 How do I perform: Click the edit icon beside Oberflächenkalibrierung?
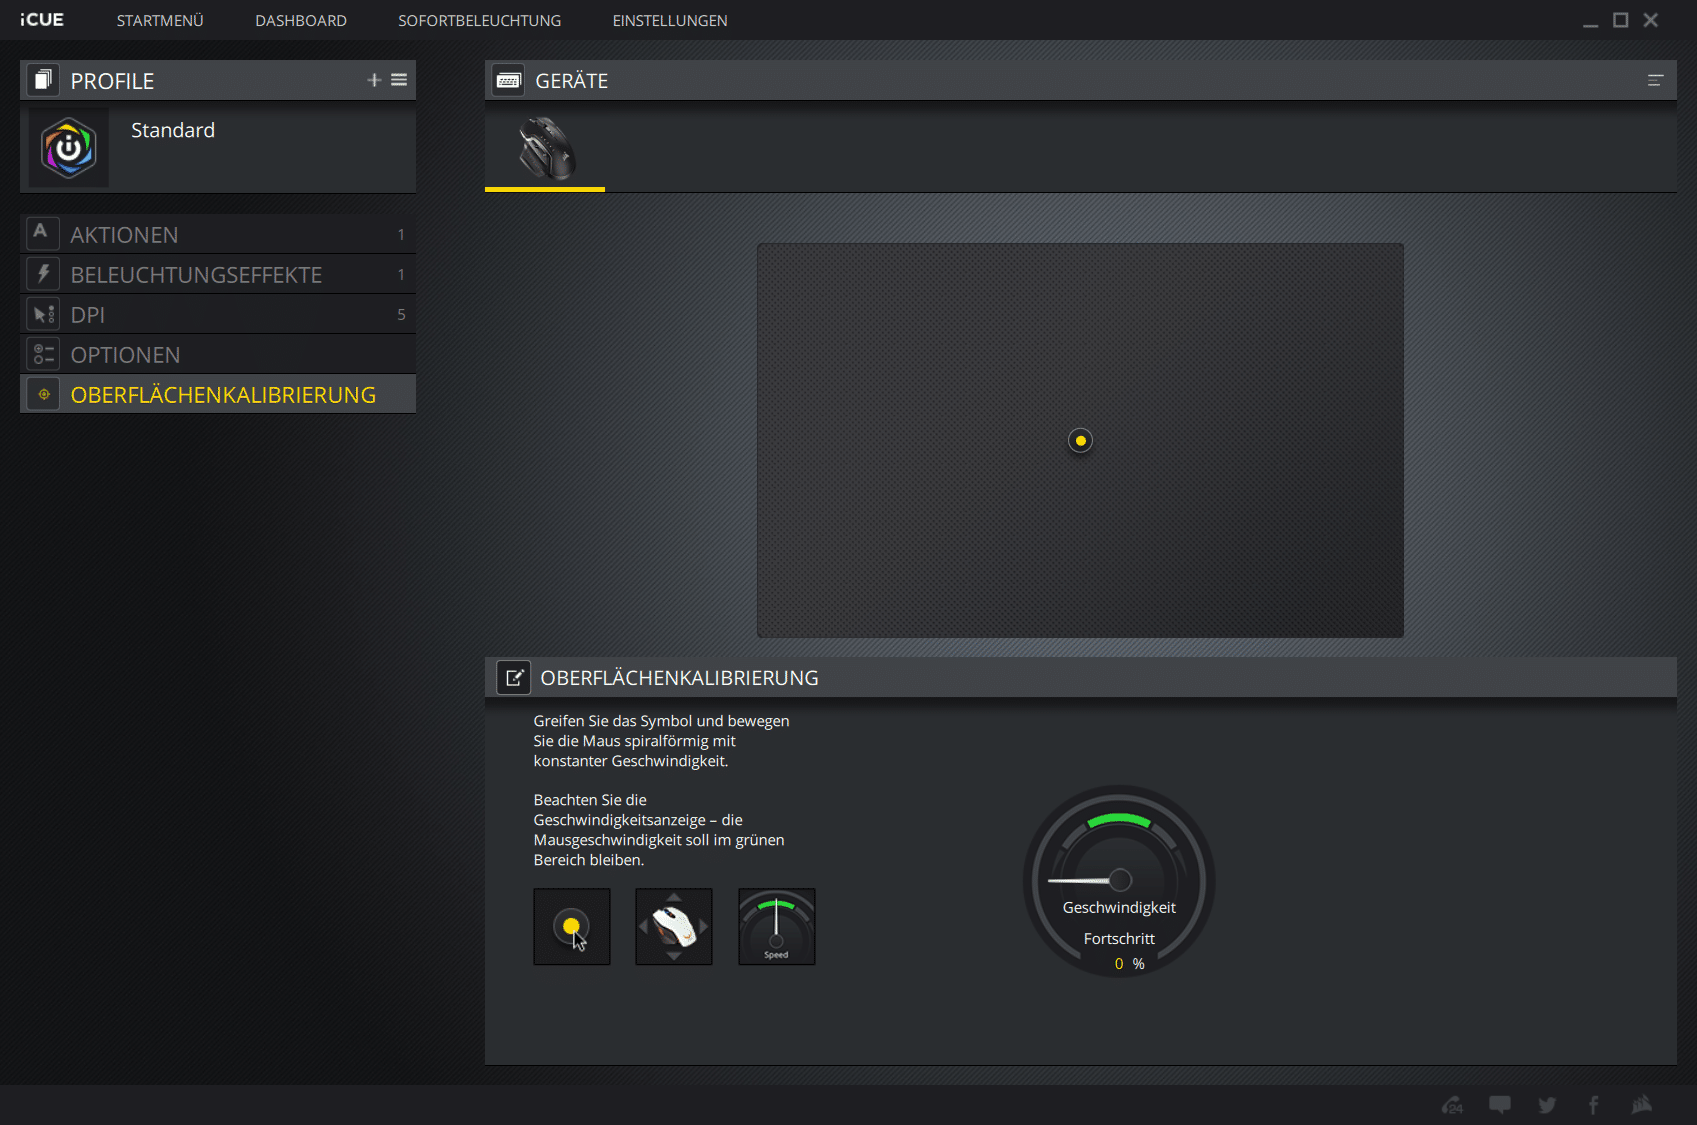pyautogui.click(x=514, y=678)
